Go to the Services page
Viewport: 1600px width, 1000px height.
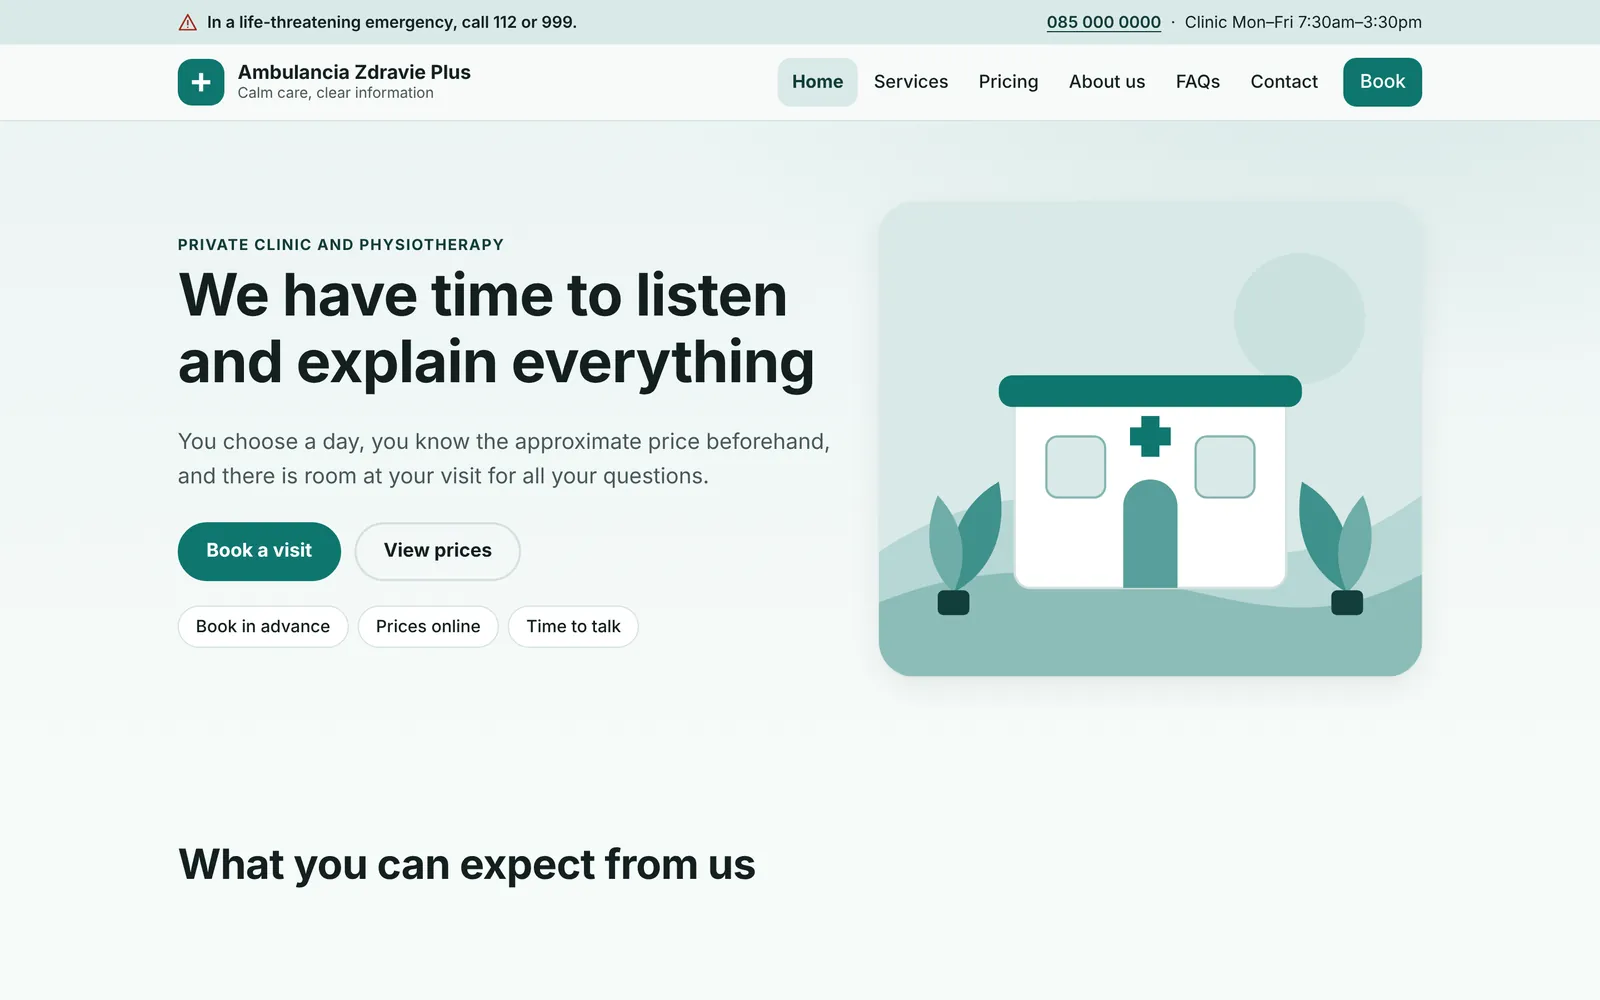tap(911, 82)
